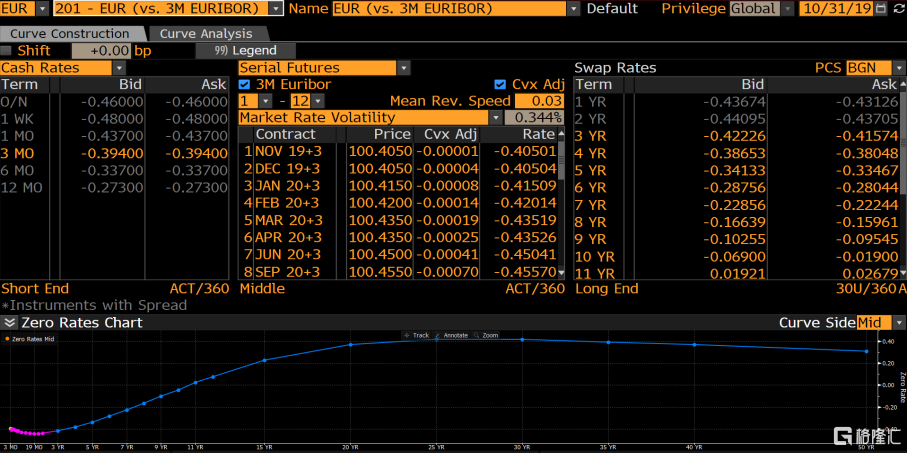Click the Shift +0.00 bp input field
Image resolution: width=908 pixels, height=453 pixels.
[x=102, y=50]
